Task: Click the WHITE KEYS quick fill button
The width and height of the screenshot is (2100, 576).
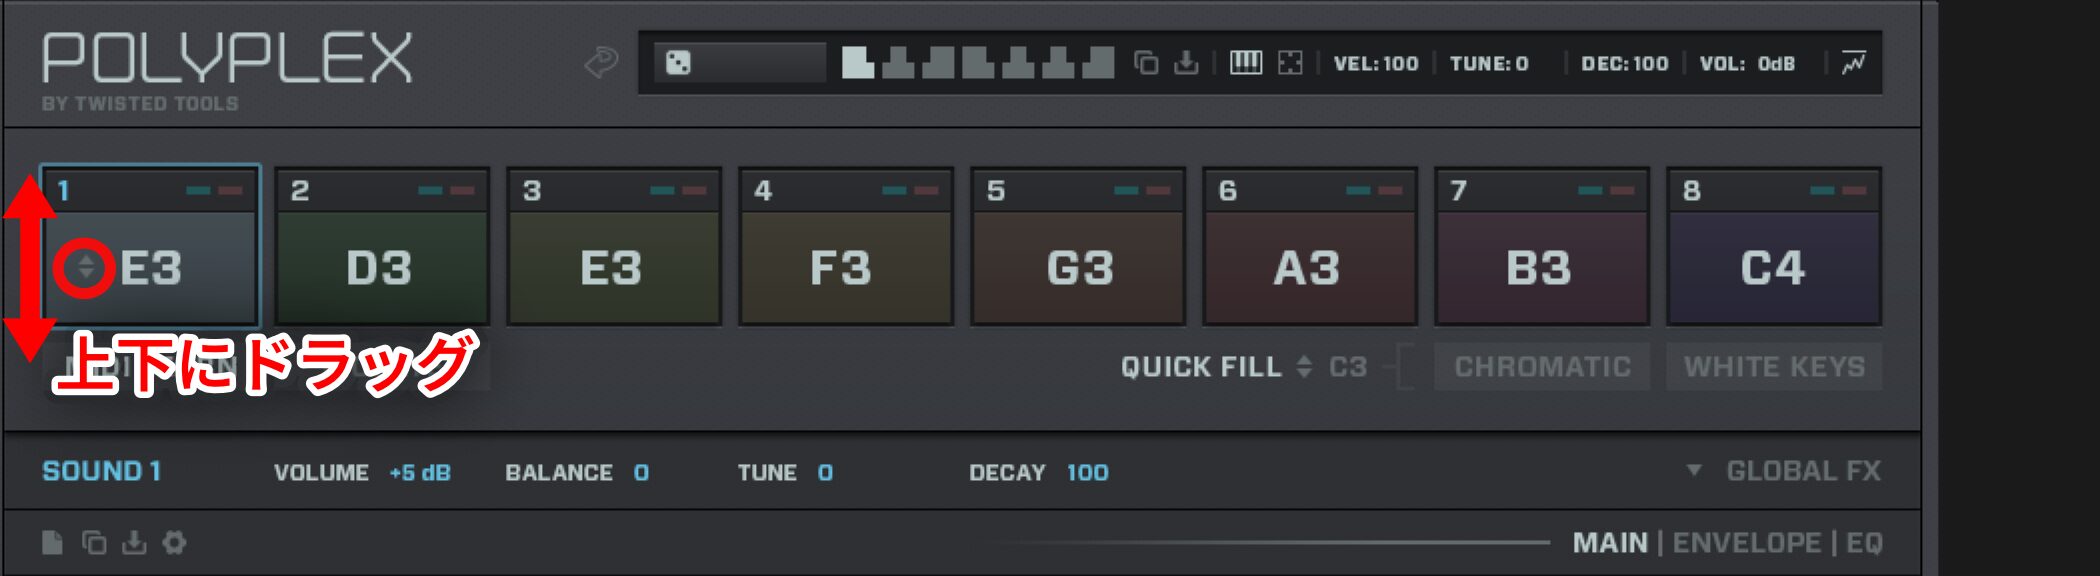Action: (1774, 367)
